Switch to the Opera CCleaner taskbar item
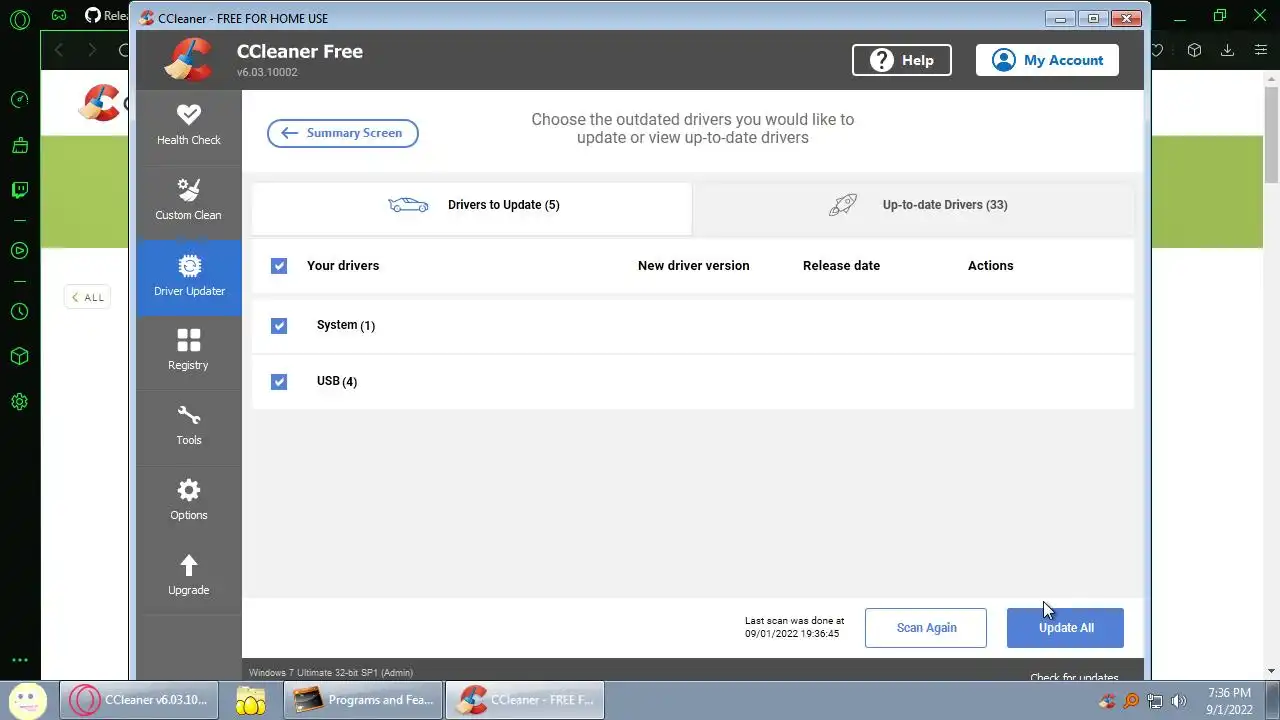The image size is (1280, 720). [x=140, y=700]
